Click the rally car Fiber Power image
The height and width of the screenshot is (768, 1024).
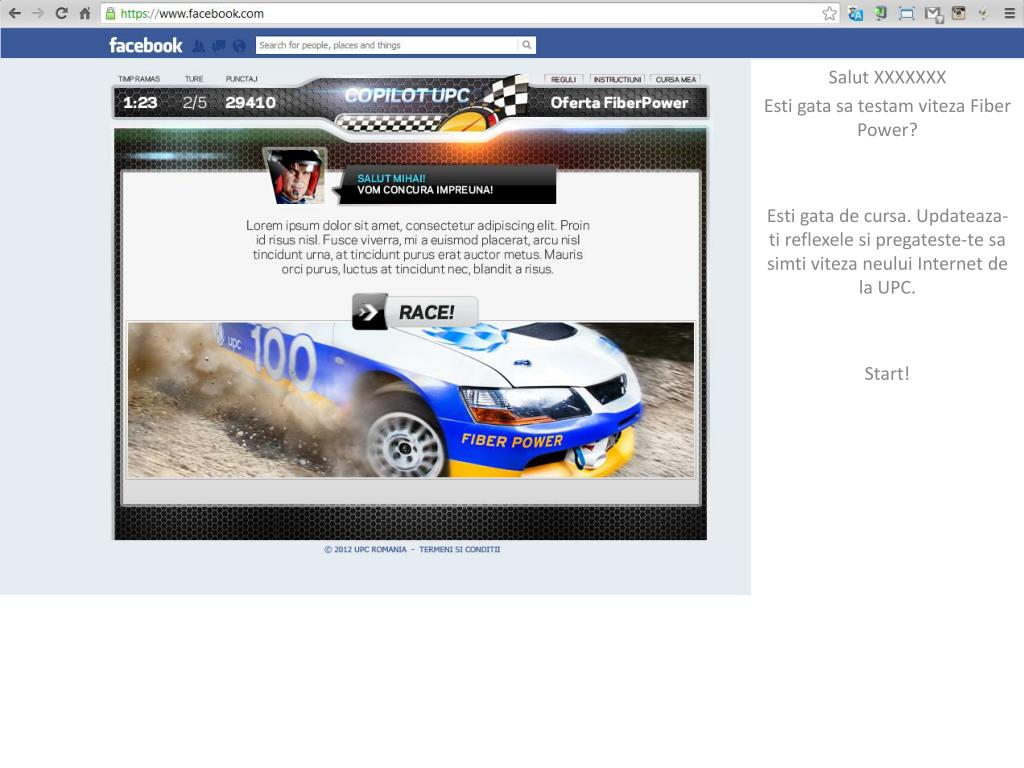coord(411,400)
